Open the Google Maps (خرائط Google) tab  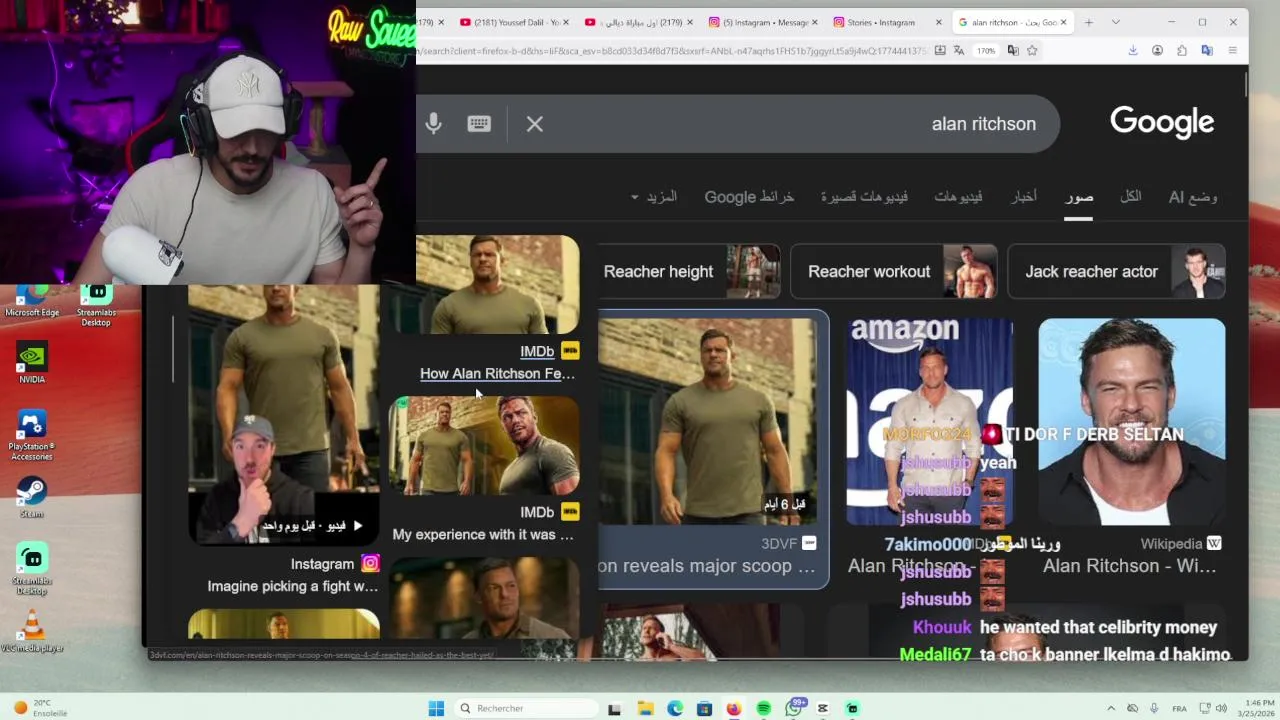[x=749, y=197]
